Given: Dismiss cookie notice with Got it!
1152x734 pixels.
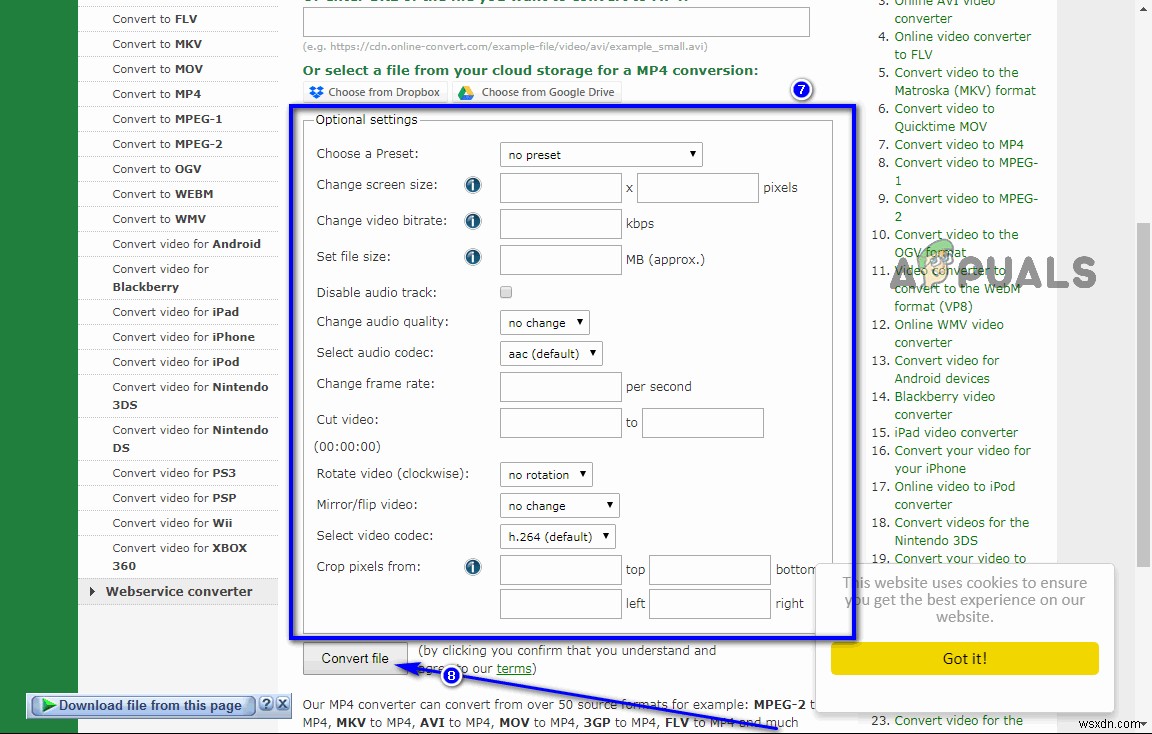Looking at the screenshot, I should click(x=965, y=658).
